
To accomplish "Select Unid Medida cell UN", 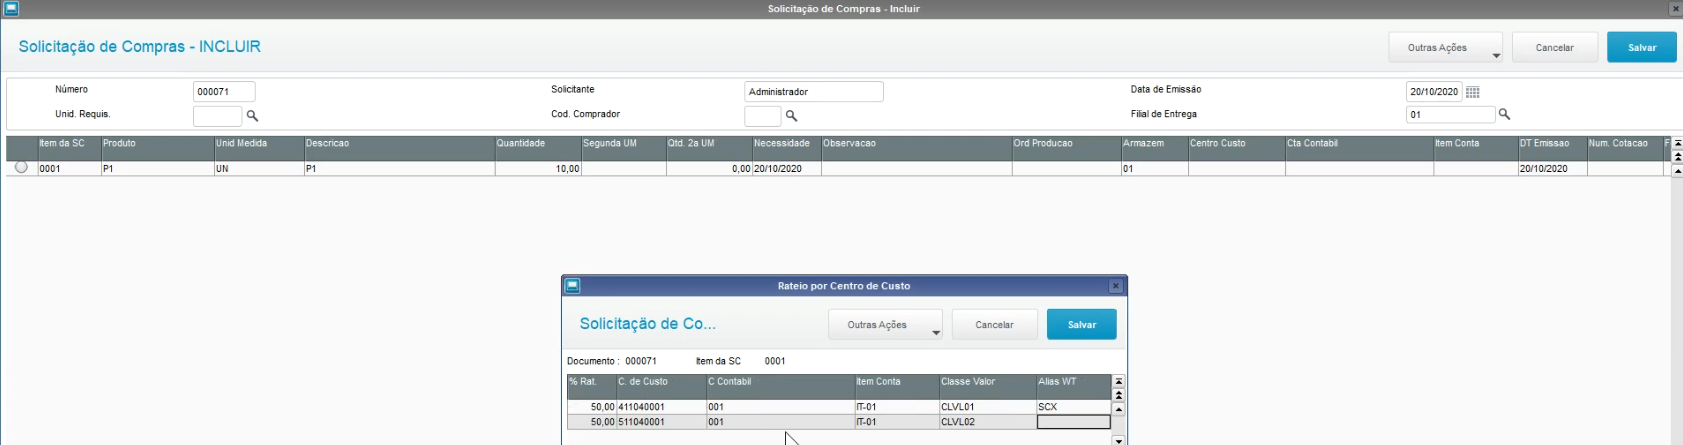I will (258, 169).
